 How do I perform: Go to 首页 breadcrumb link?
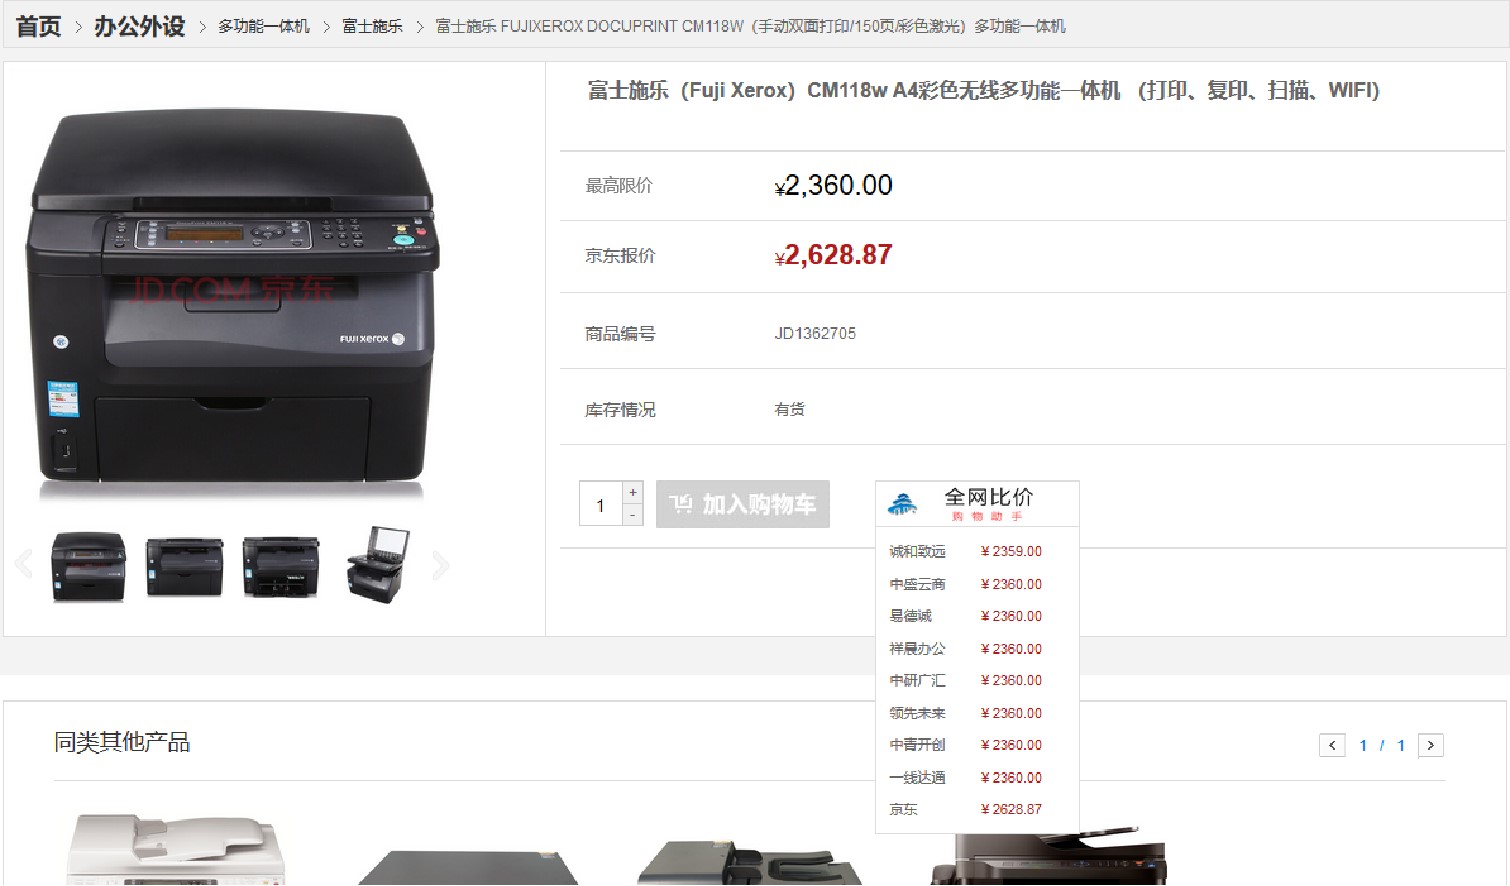(x=38, y=26)
